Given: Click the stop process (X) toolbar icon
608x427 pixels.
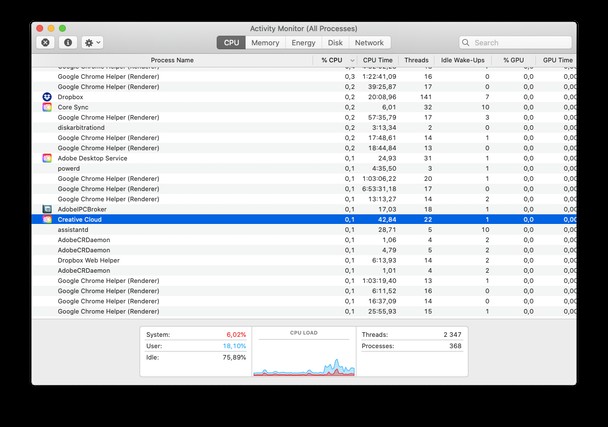Looking at the screenshot, I should click(x=45, y=42).
